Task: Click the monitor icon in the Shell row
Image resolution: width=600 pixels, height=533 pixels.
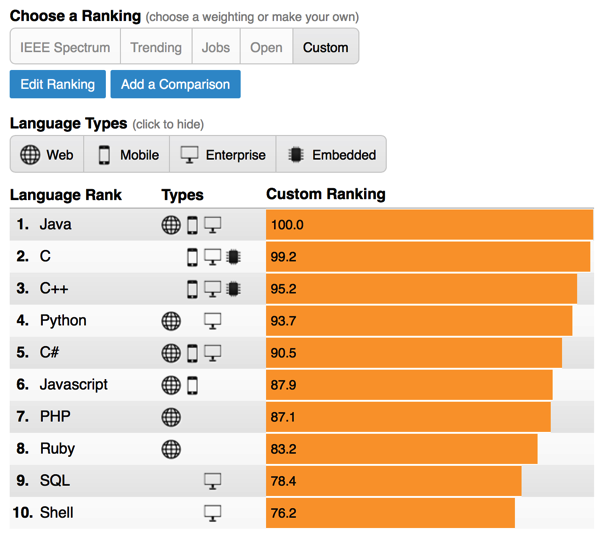Action: tap(212, 513)
